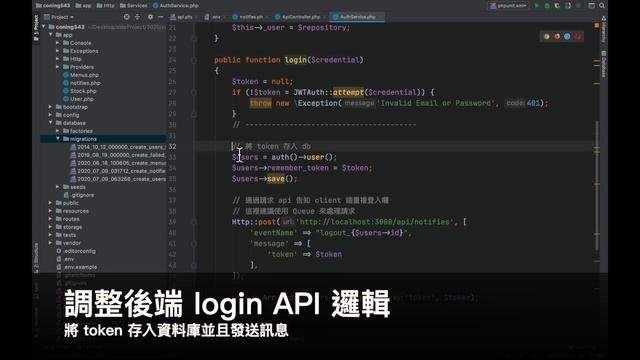This screenshot has height=360, width=640.
Task: Open notifies.php in project tree
Action: [82, 83]
